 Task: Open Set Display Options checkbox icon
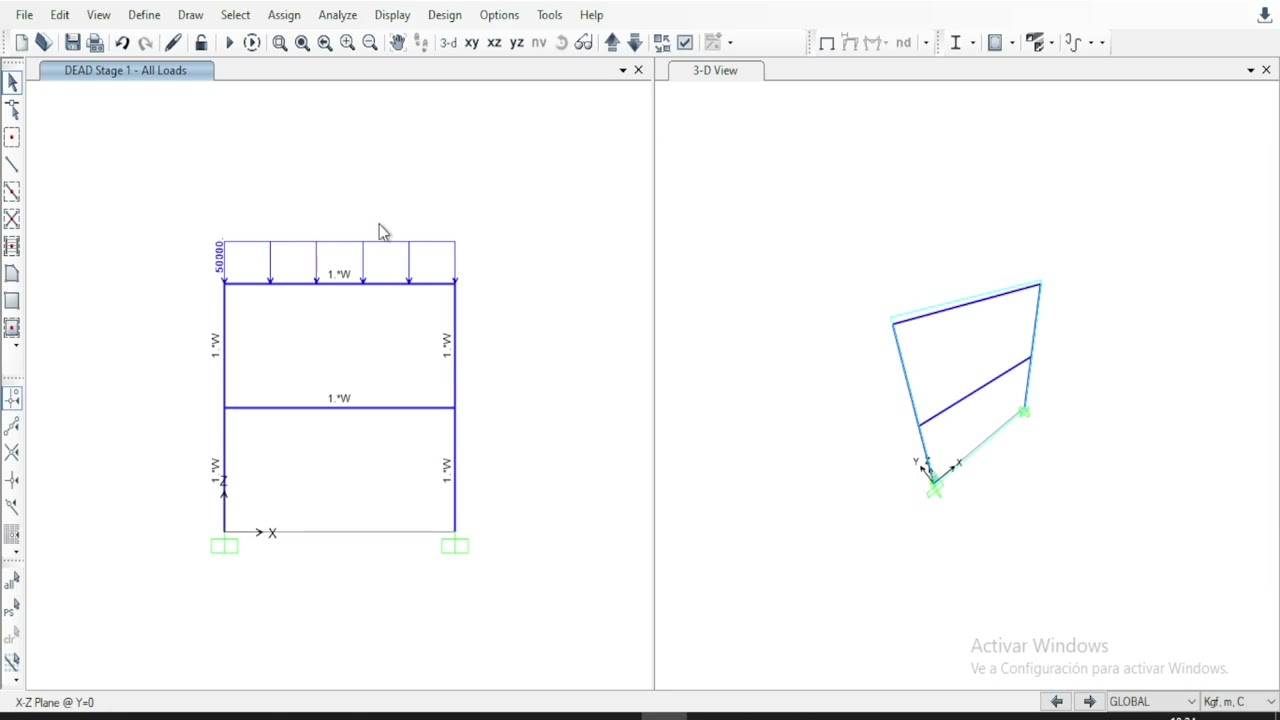pos(685,42)
